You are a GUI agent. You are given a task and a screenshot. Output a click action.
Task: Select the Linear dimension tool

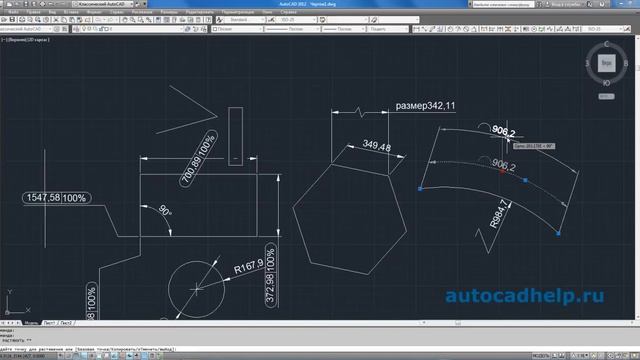(416, 29)
